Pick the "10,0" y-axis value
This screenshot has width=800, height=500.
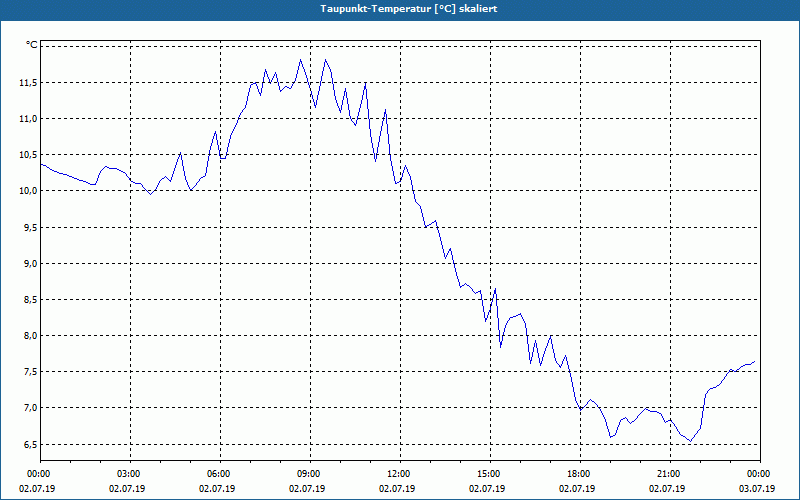(28, 191)
